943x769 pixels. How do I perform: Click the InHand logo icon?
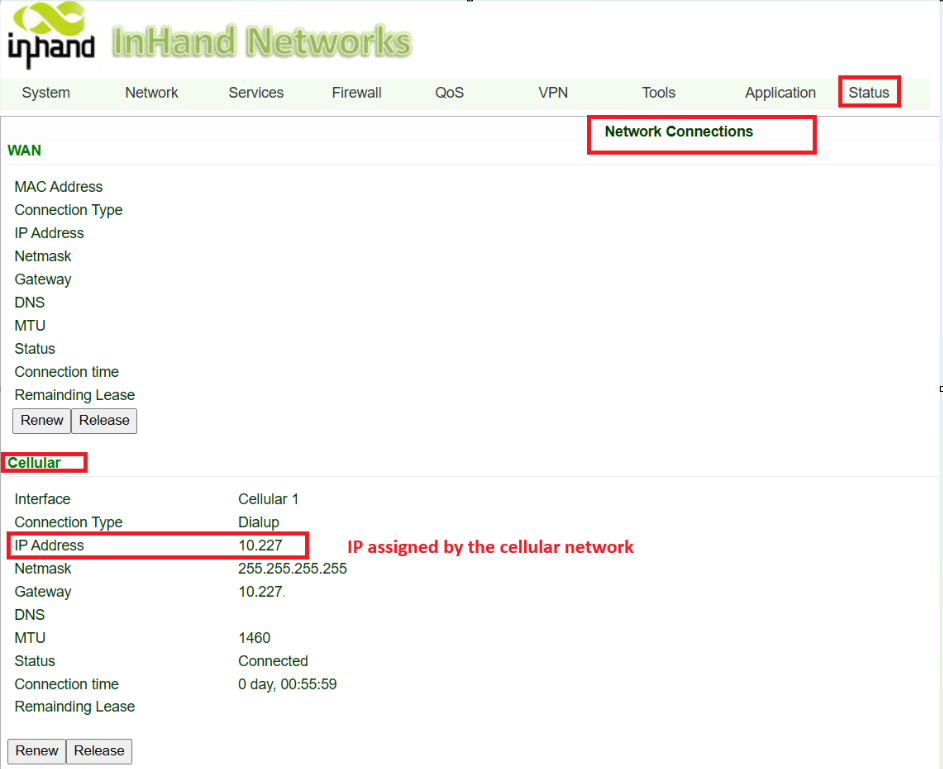tap(51, 35)
